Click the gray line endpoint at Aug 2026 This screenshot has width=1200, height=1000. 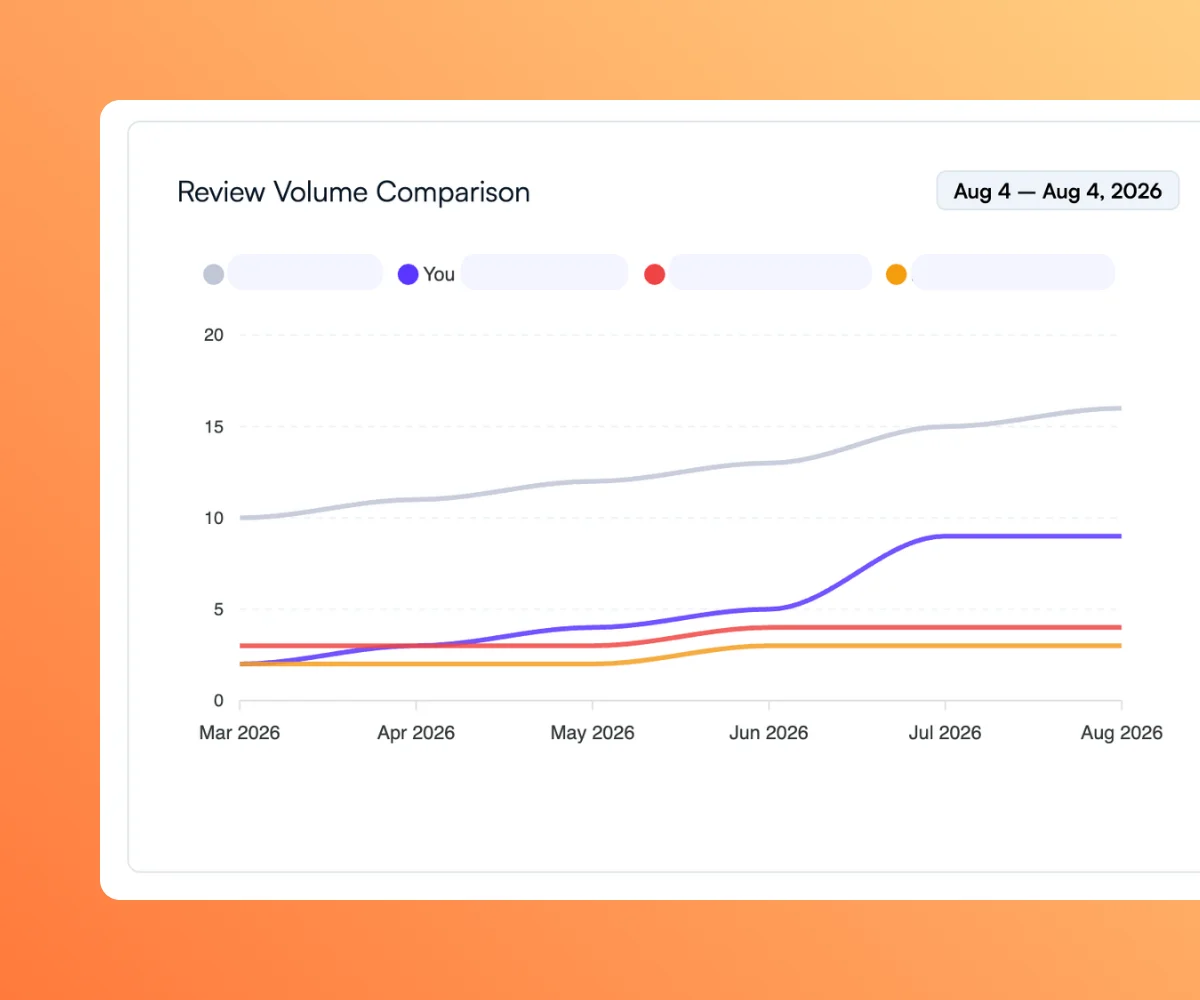pos(1120,408)
